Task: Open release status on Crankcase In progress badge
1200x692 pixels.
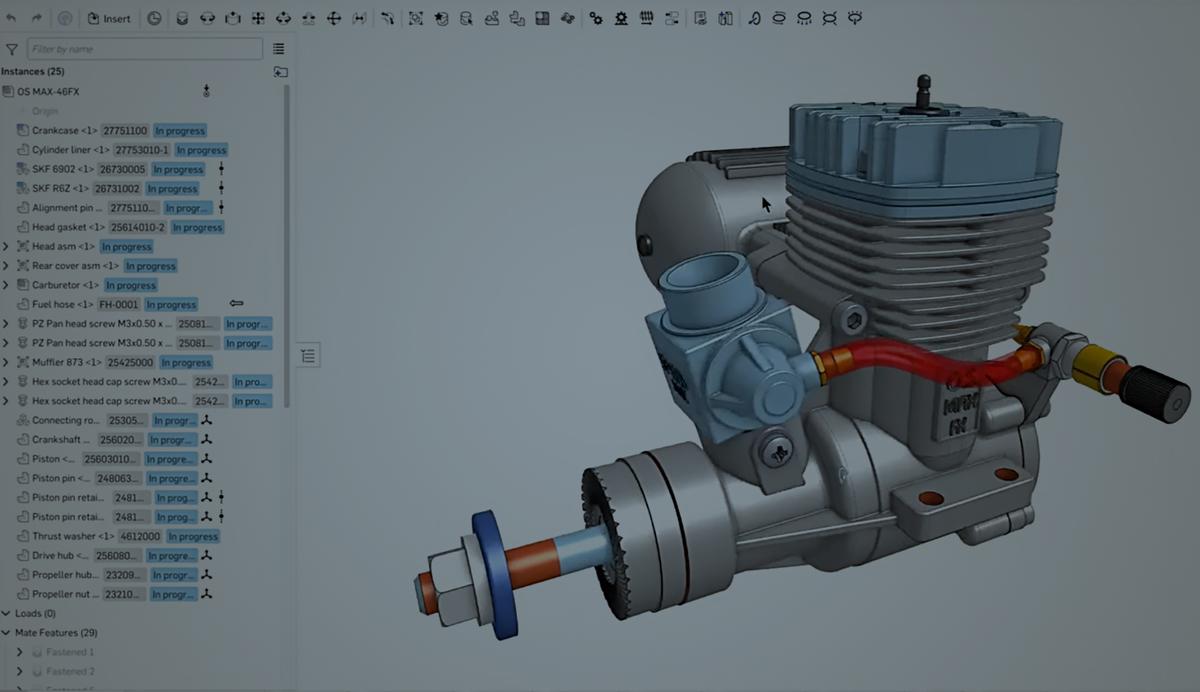Action: (x=182, y=130)
